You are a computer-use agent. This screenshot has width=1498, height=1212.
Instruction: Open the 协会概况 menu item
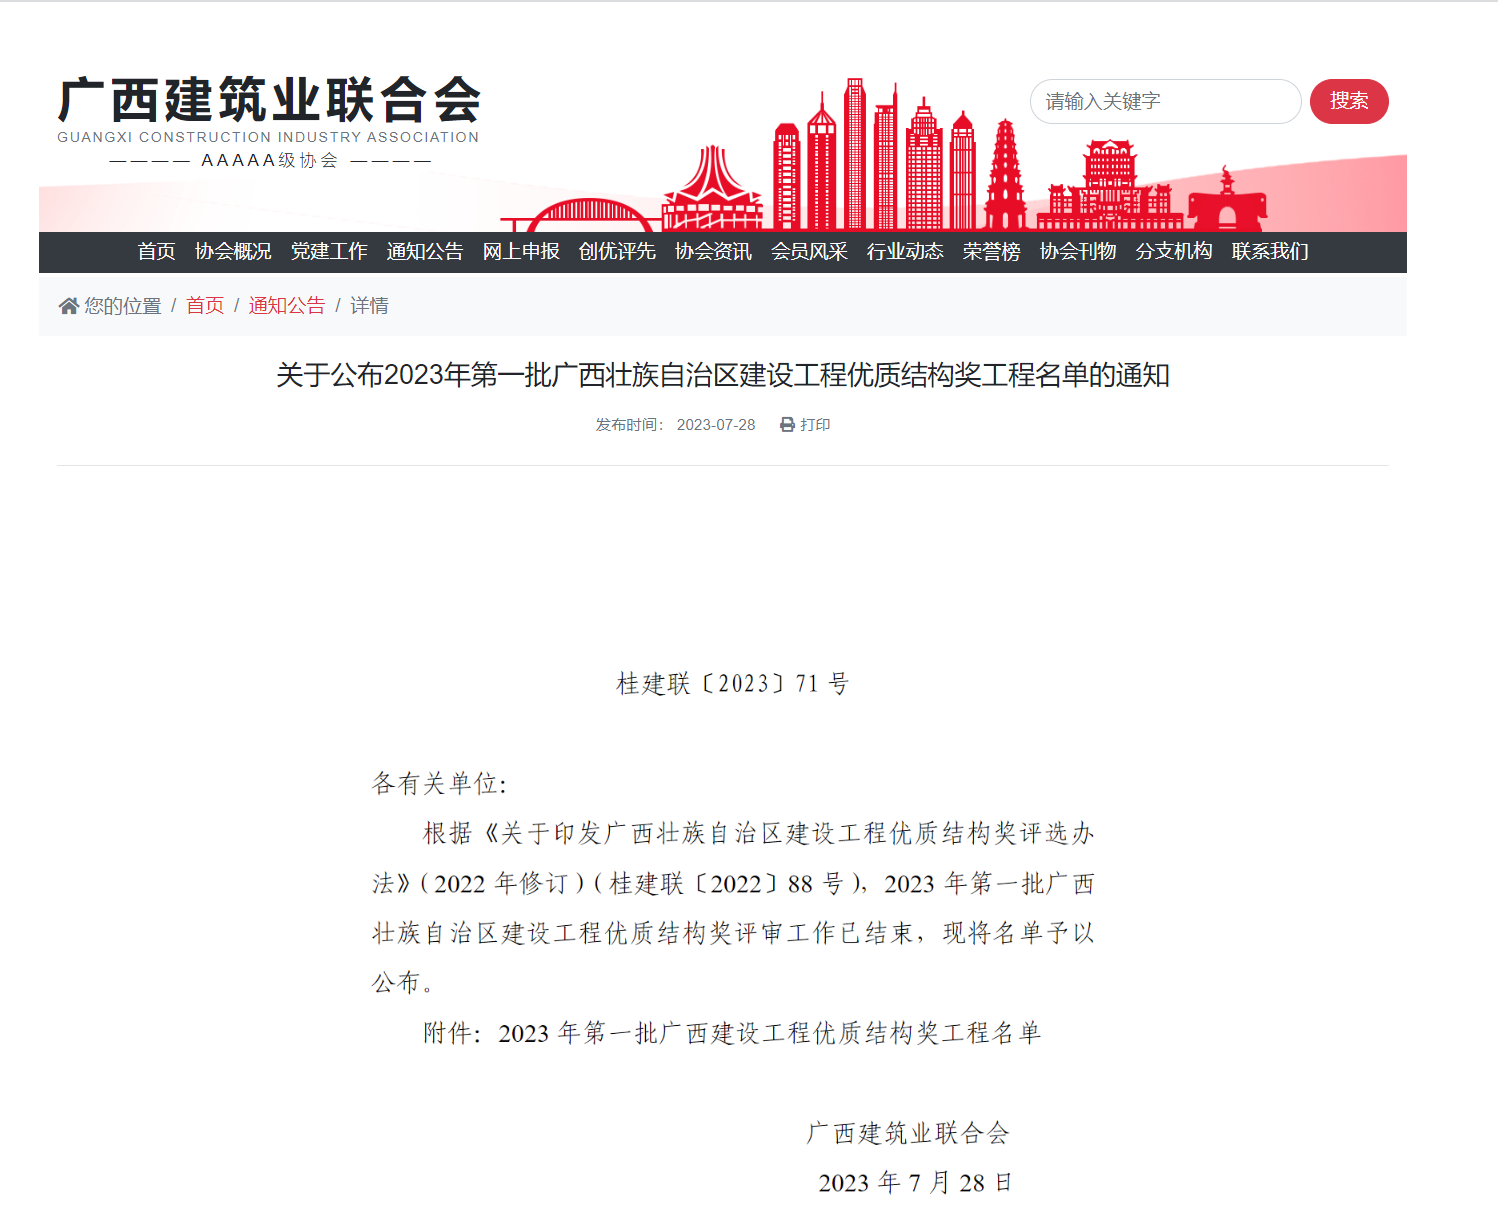click(233, 252)
